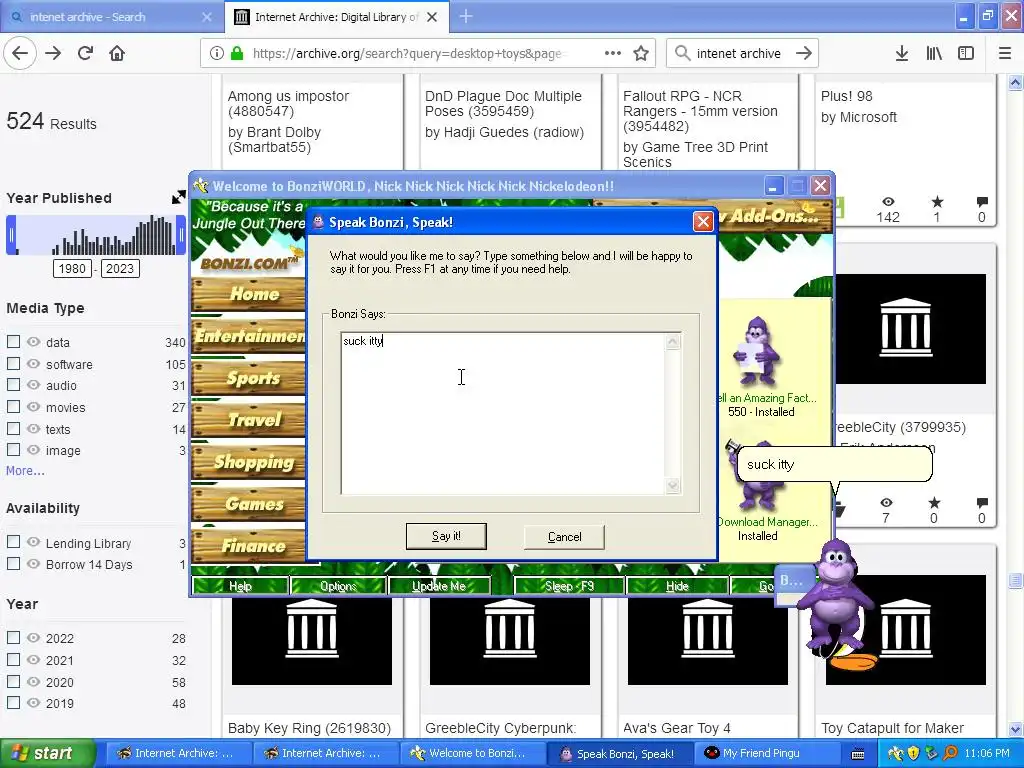Toggle the eye icon next to 2021

tap(33, 660)
